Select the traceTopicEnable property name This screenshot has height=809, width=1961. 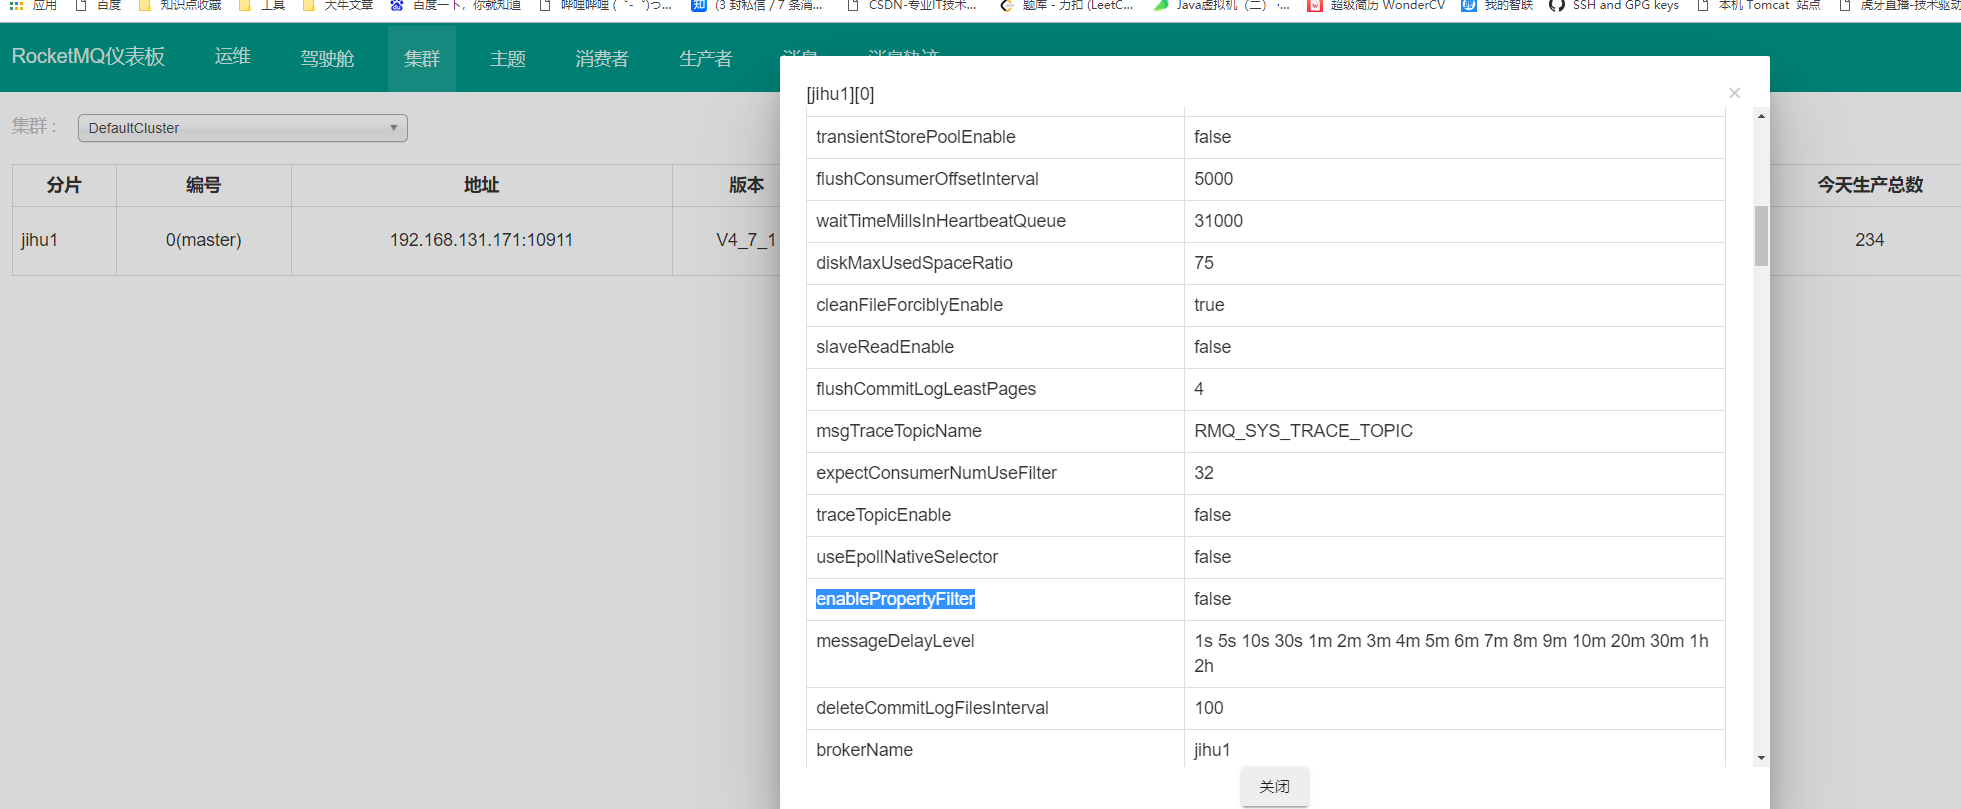click(x=883, y=515)
